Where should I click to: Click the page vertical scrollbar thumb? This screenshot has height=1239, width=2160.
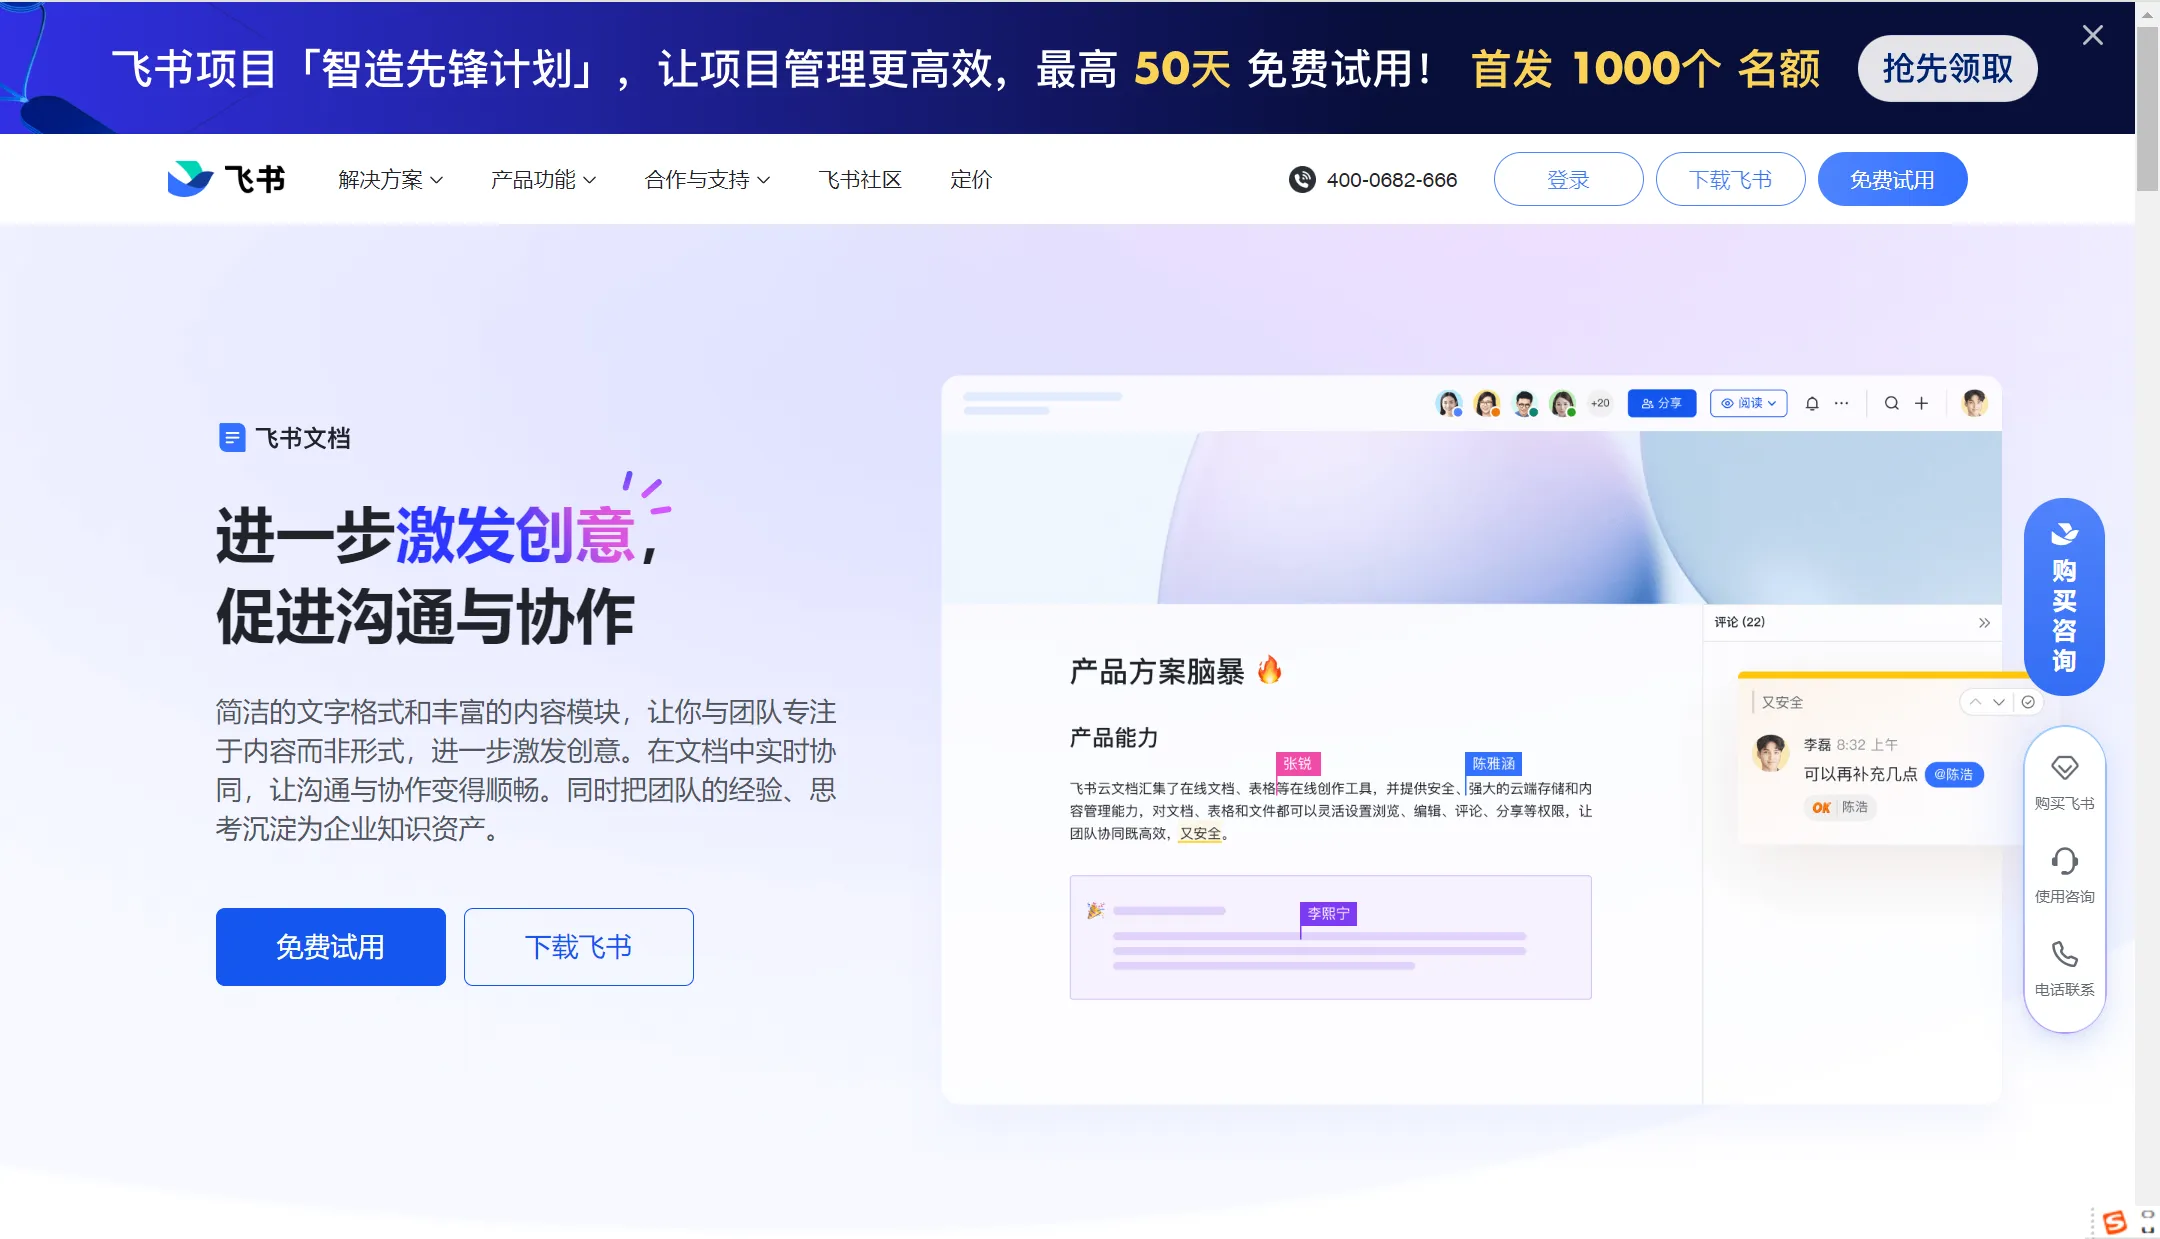(2147, 108)
